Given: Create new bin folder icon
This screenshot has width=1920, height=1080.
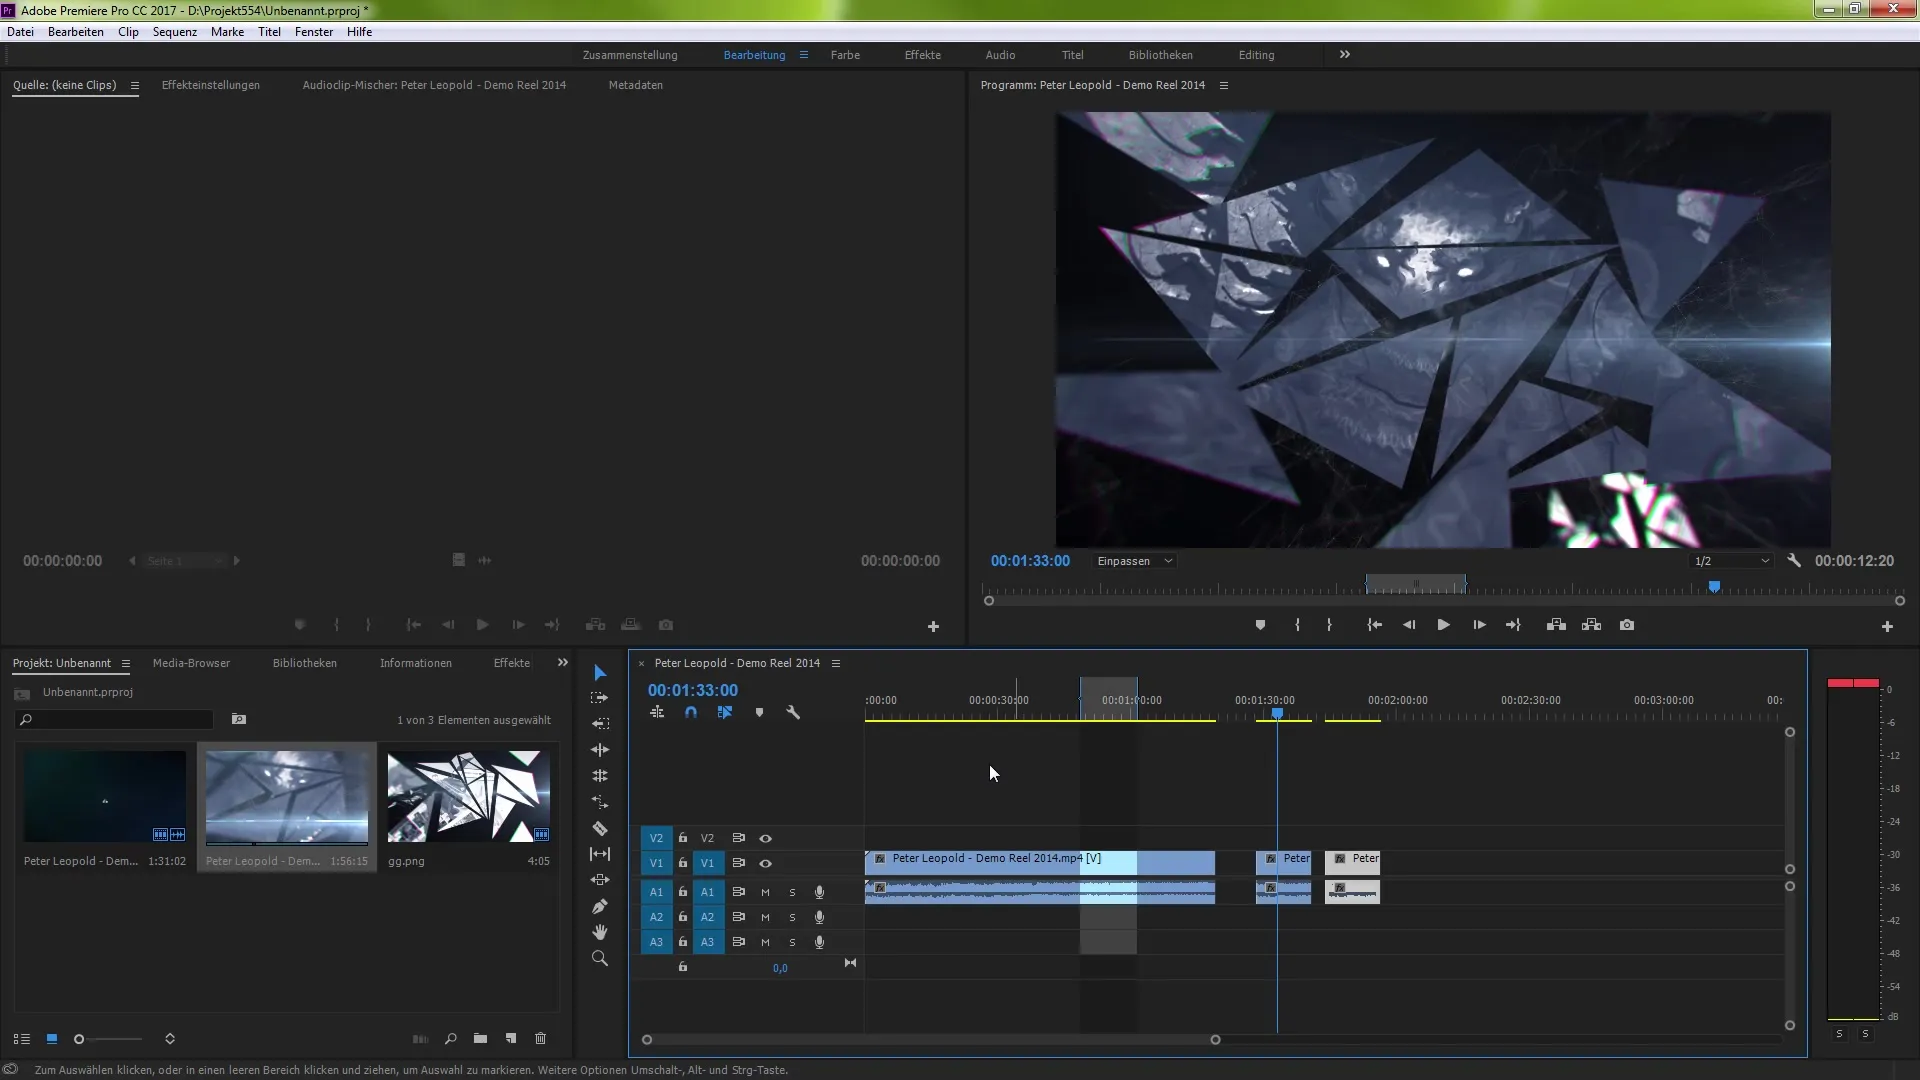Looking at the screenshot, I should (x=481, y=1039).
